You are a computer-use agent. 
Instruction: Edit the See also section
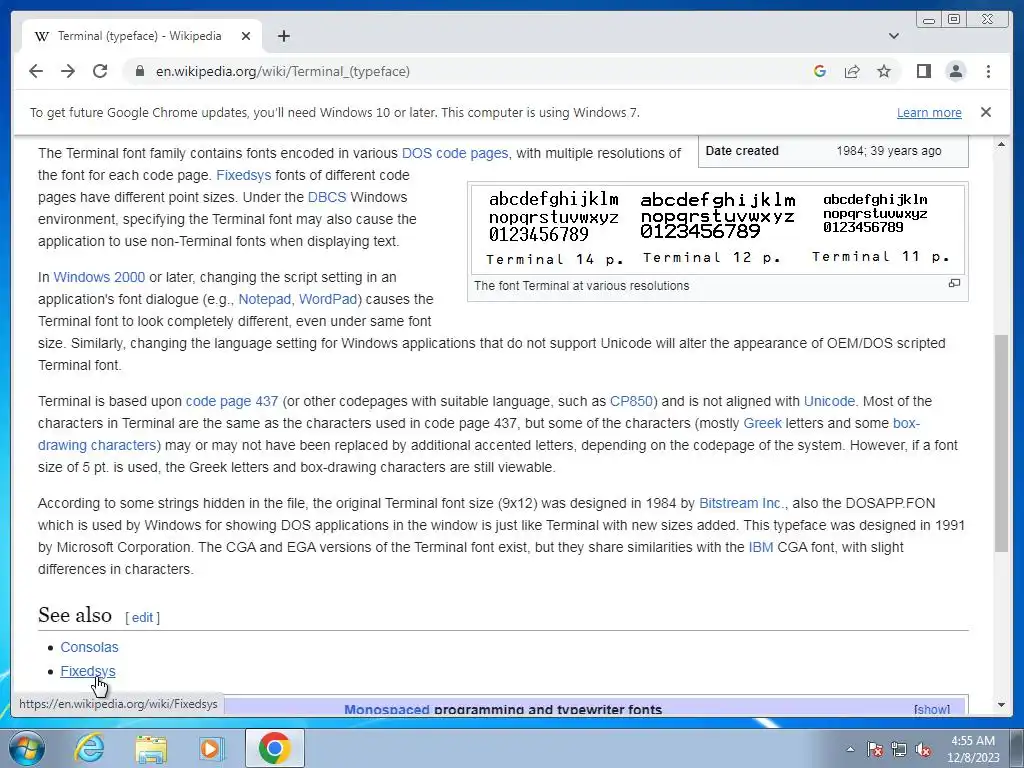pos(142,618)
